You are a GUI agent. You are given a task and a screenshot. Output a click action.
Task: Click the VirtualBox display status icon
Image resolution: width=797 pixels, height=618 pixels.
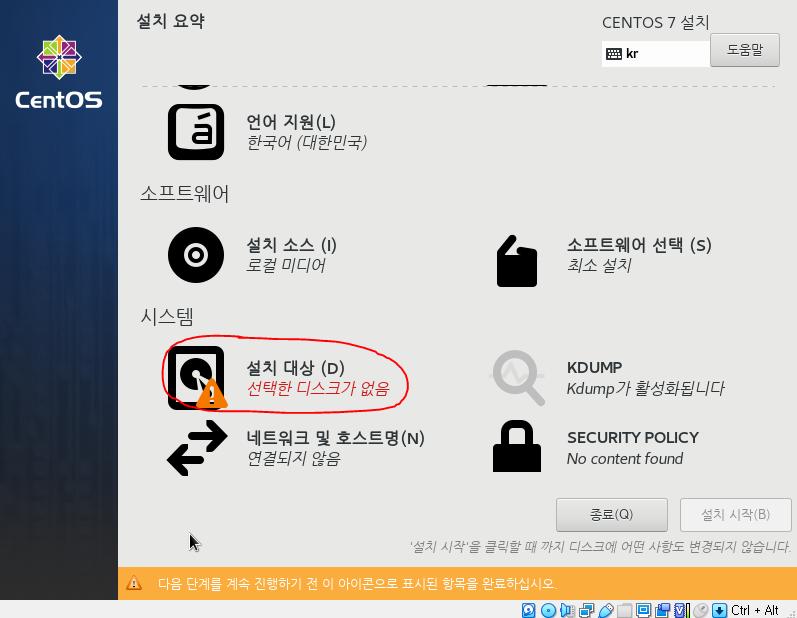point(643,610)
